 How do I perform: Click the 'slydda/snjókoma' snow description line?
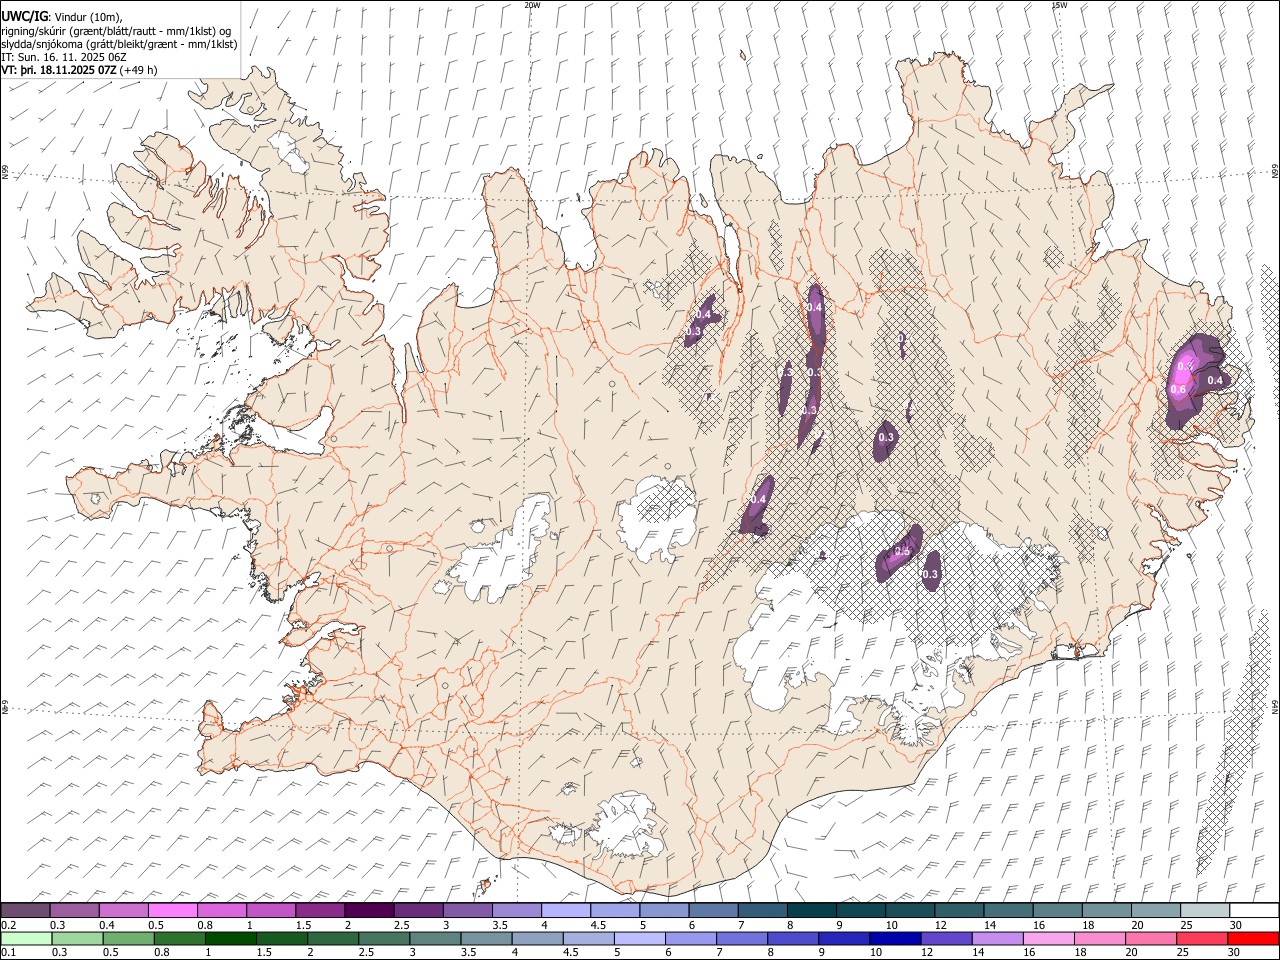pos(119,44)
